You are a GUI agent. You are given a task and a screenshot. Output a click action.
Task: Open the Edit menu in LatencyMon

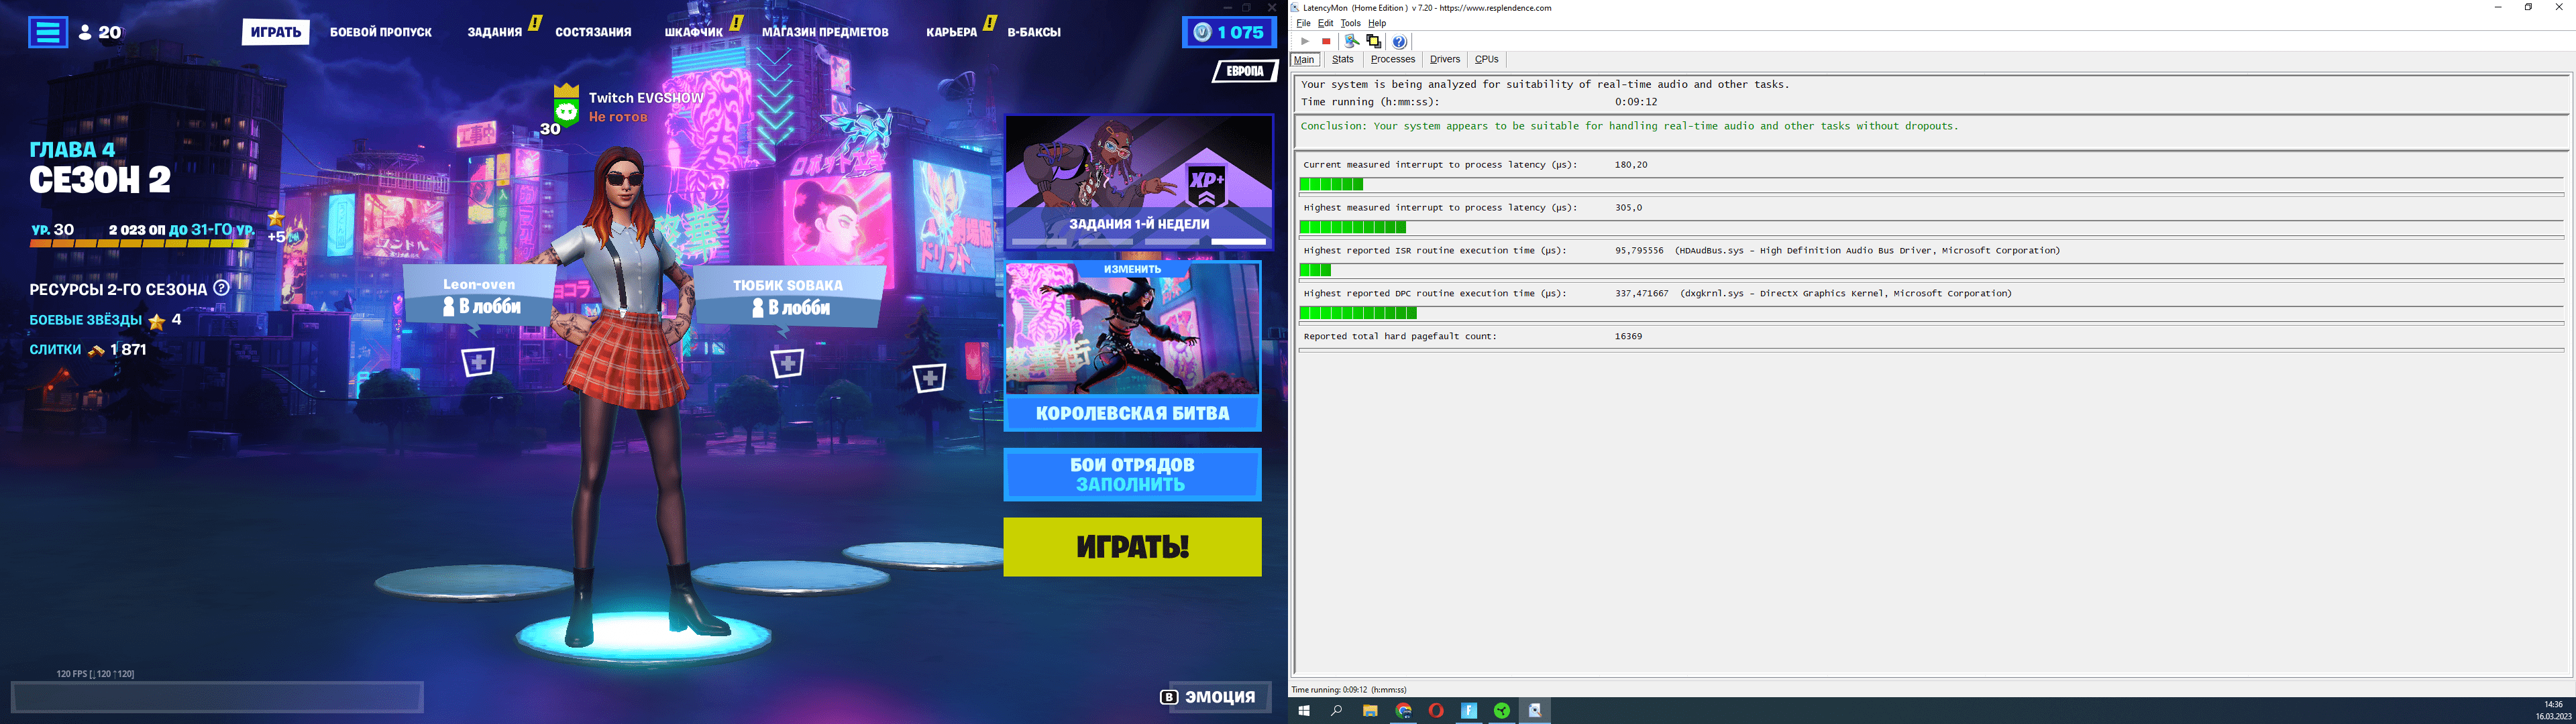(1325, 23)
